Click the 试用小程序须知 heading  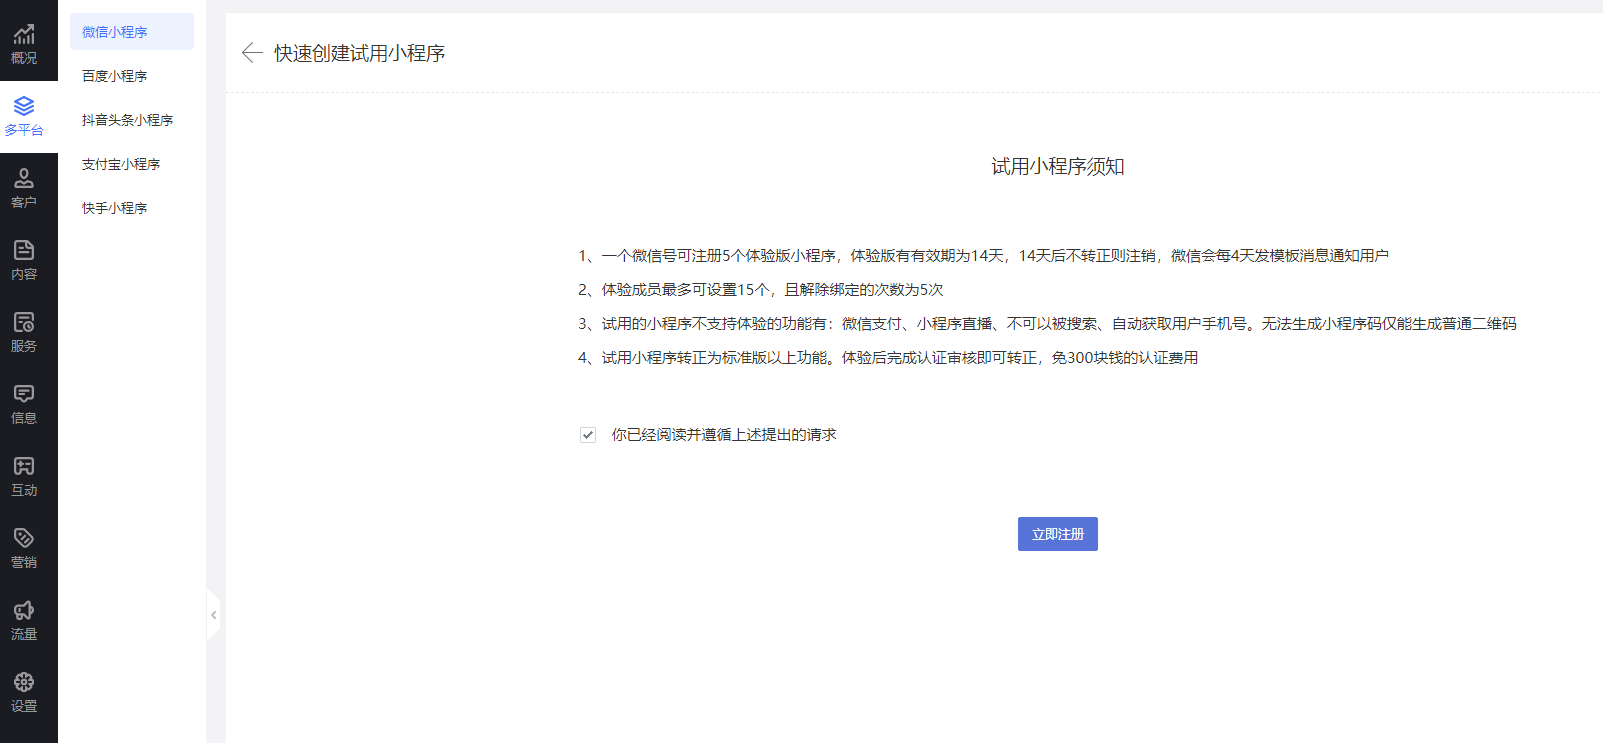point(1058,167)
